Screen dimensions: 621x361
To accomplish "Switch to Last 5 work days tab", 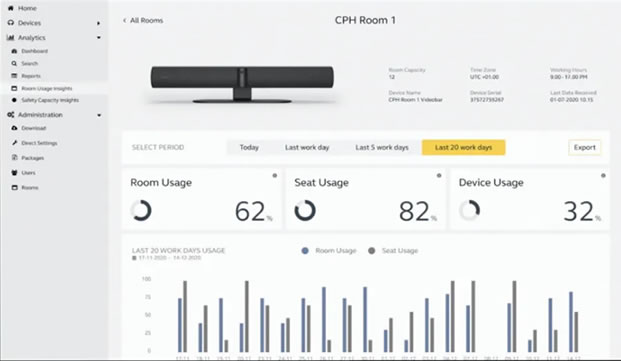I will tap(382, 147).
